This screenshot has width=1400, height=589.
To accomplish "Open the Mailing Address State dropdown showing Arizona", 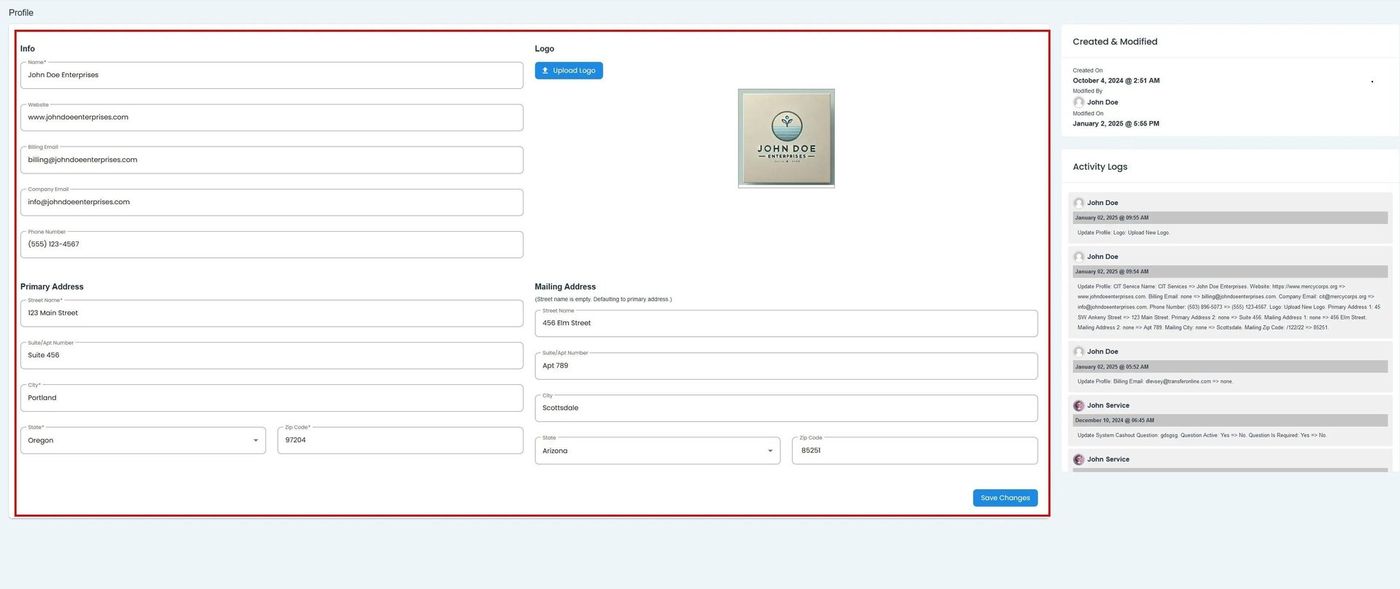I will [657, 451].
